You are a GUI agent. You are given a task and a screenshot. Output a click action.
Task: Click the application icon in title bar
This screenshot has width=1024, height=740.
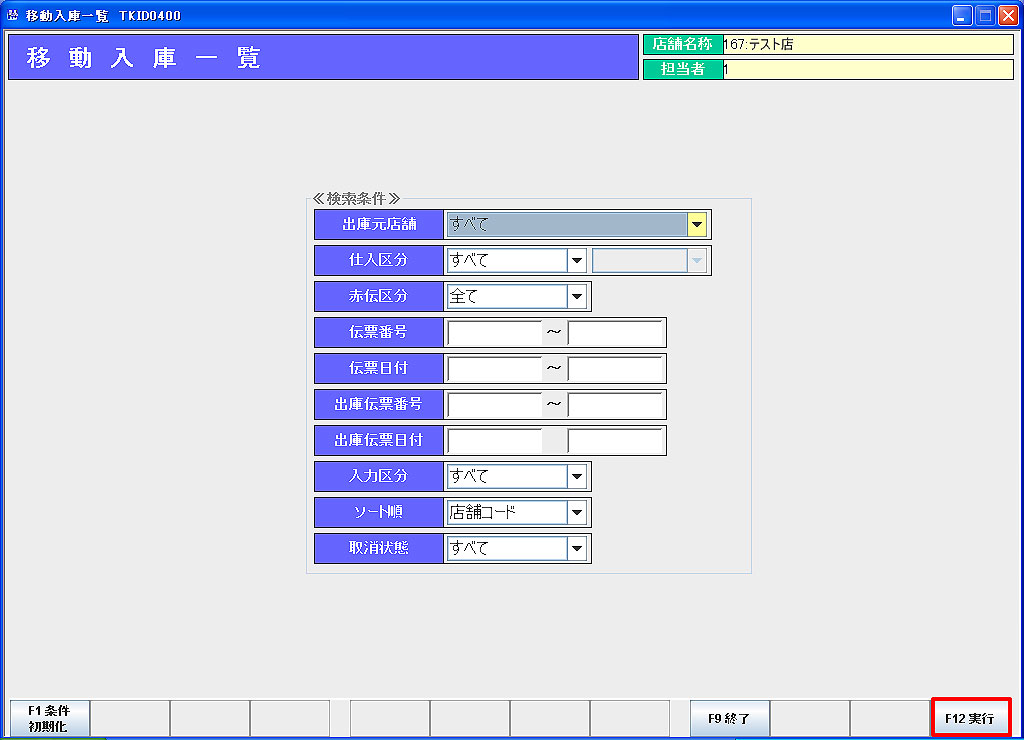coord(12,16)
